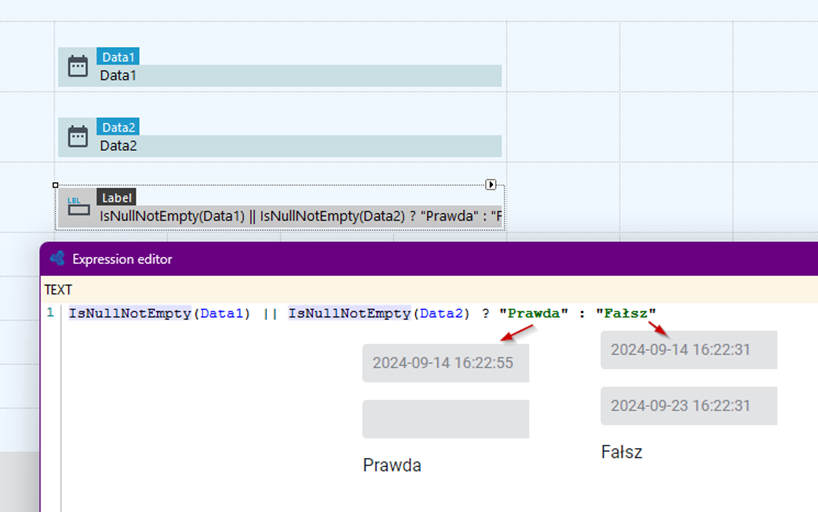The image size is (818, 512).
Task: Click field showing 2024-09-14 16:22:31
Action: (x=689, y=350)
